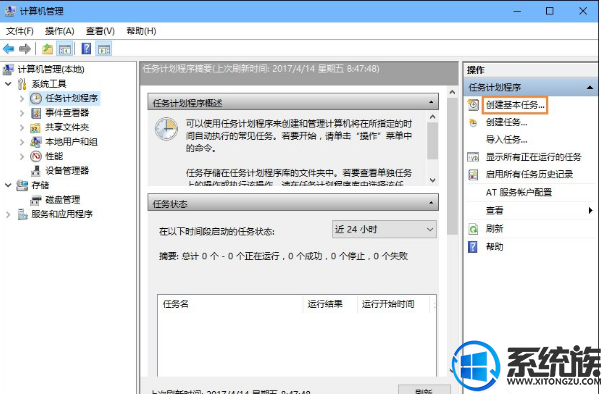
Task: Click AT 服务帐户配置 action
Action: (519, 192)
